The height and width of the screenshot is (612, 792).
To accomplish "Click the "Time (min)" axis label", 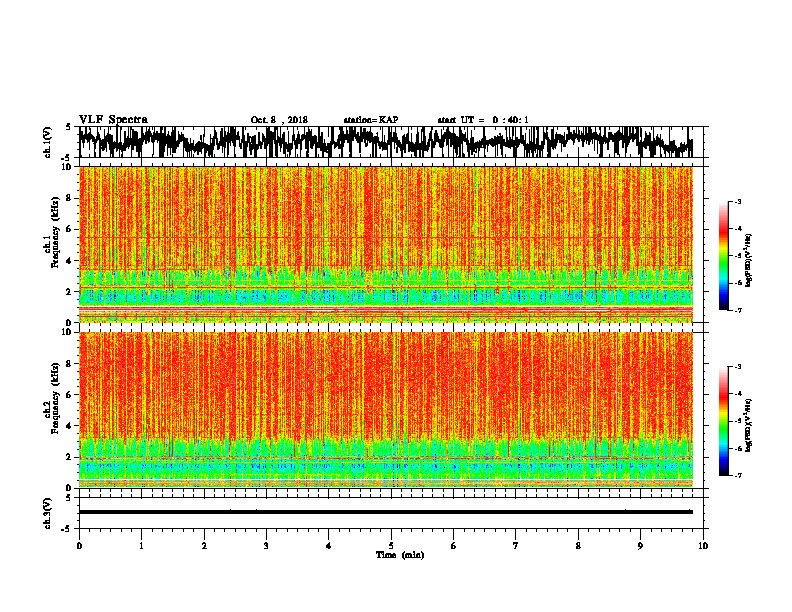I will [x=400, y=555].
